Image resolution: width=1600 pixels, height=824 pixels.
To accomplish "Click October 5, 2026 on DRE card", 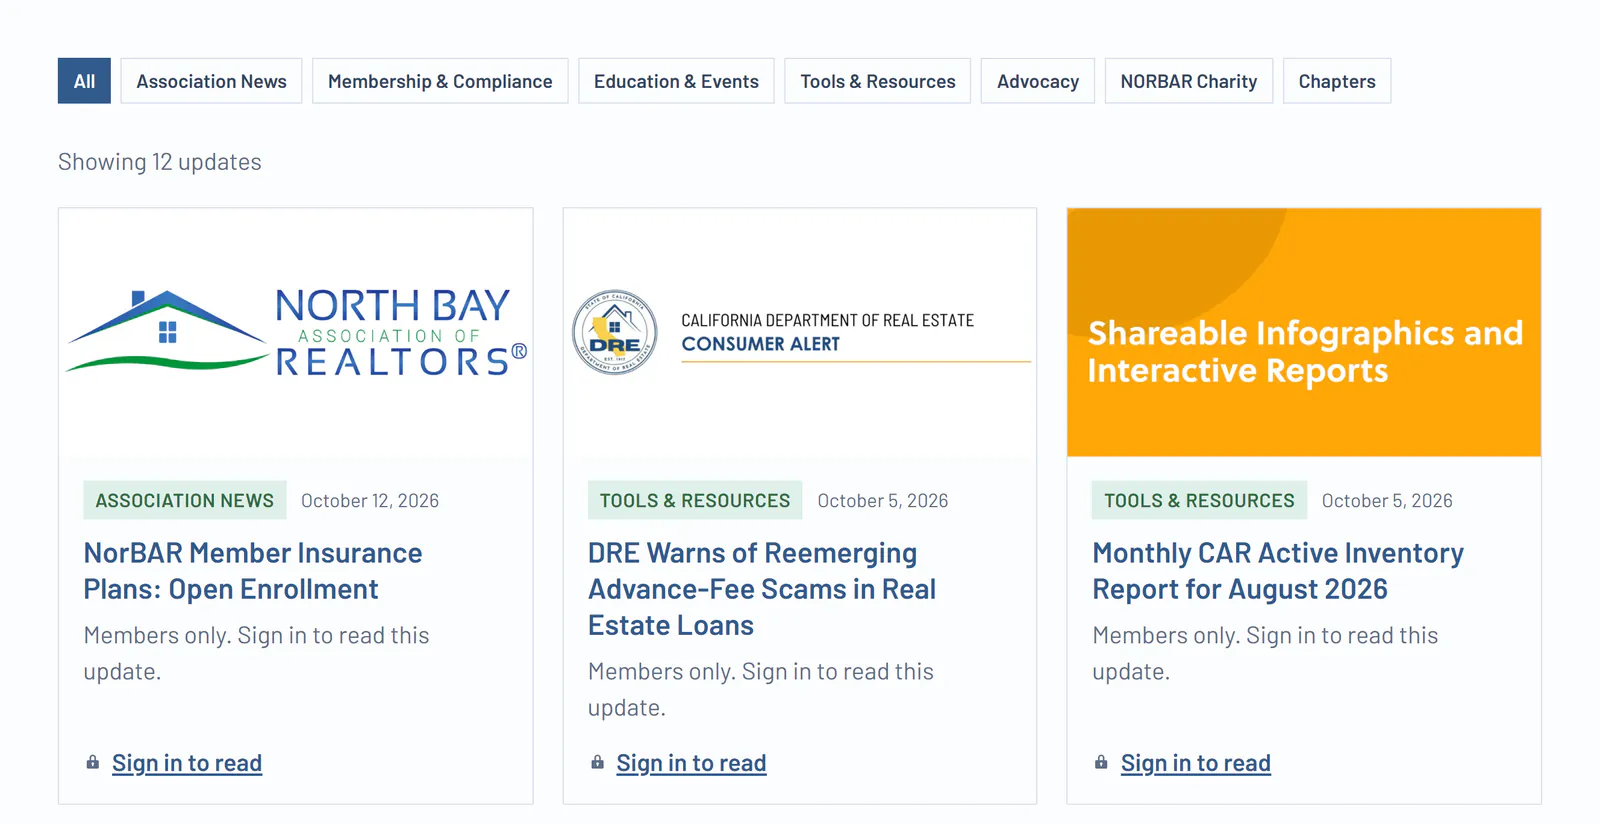I will coord(883,501).
